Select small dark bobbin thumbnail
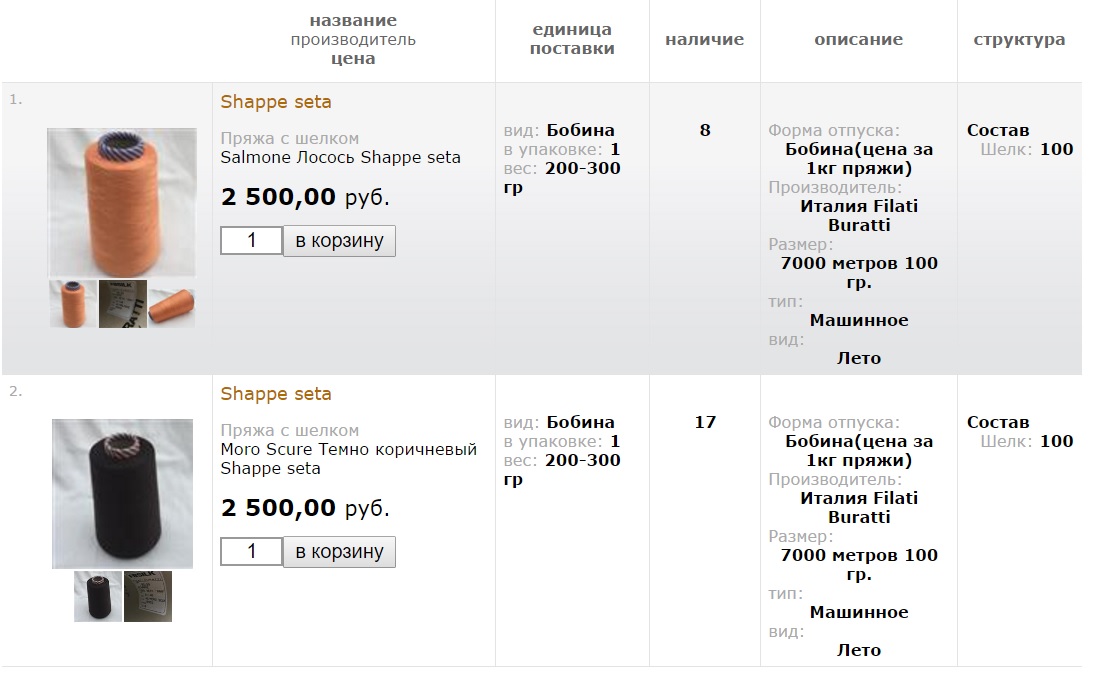Image resolution: width=1093 pixels, height=679 pixels. coord(98,596)
